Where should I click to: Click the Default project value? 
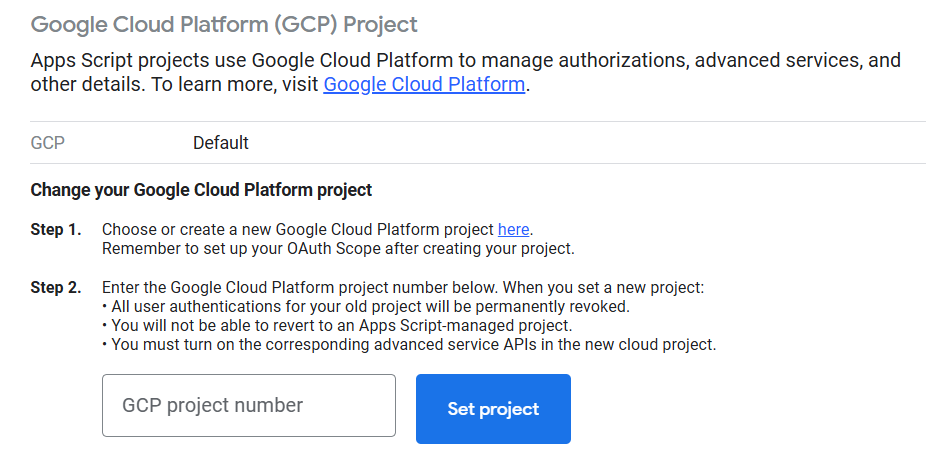[221, 143]
